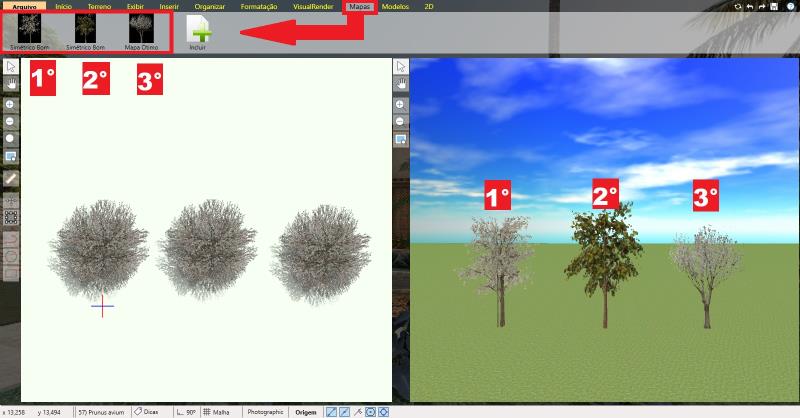
Task: Click zoom in on the 2D view toolbar
Action: [x=10, y=104]
